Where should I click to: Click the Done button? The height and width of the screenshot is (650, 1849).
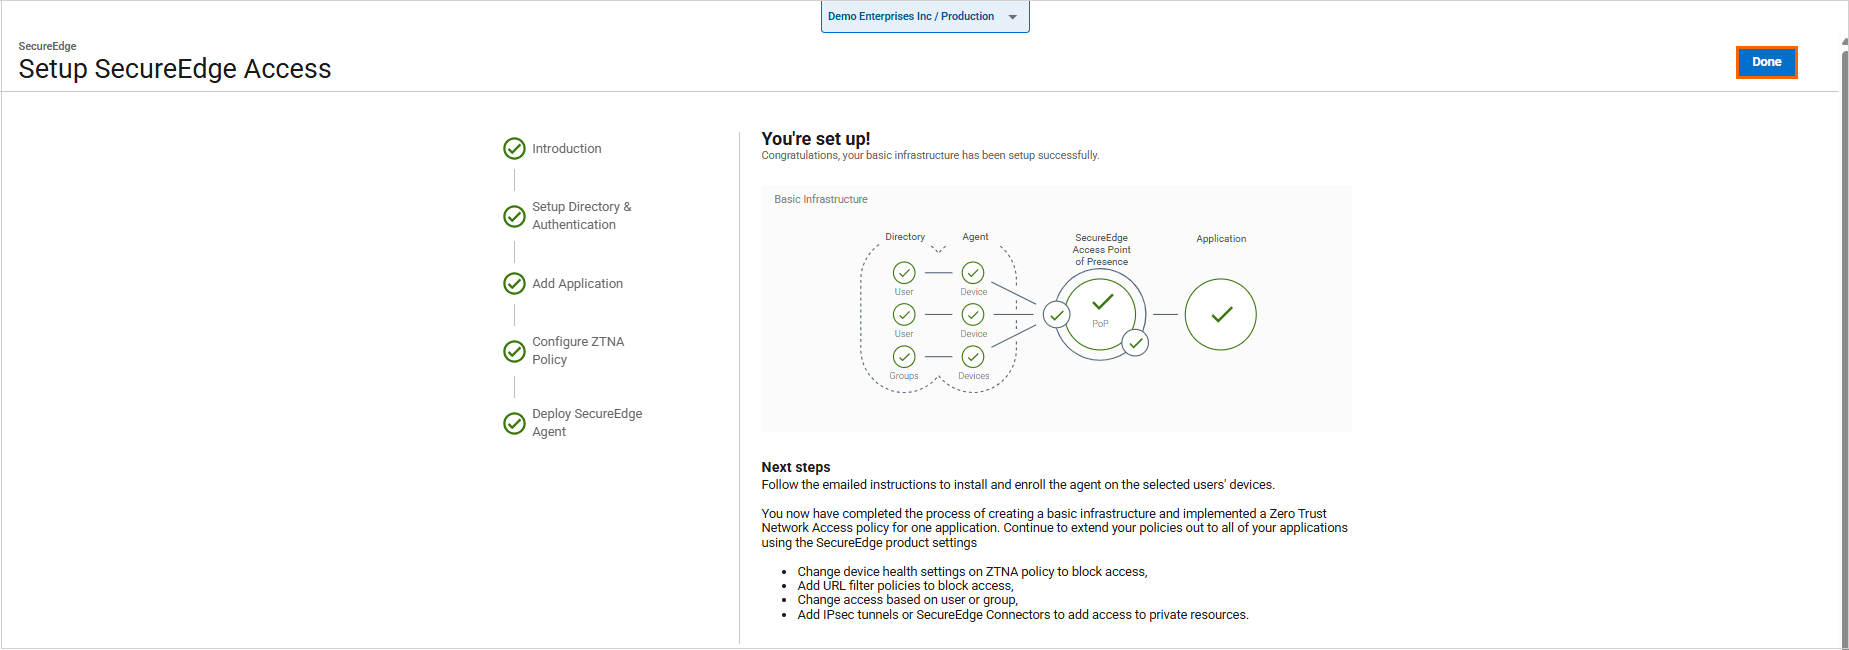[1766, 62]
